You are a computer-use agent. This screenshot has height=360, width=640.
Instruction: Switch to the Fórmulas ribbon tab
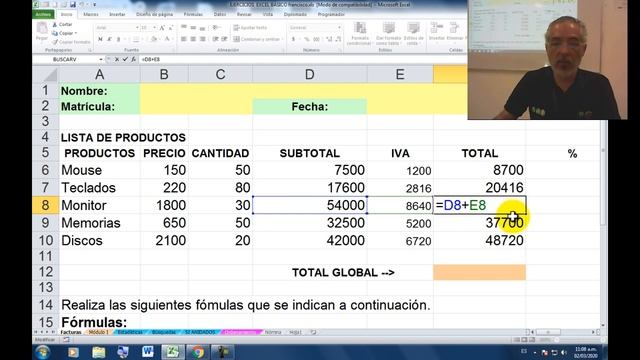tap(193, 14)
